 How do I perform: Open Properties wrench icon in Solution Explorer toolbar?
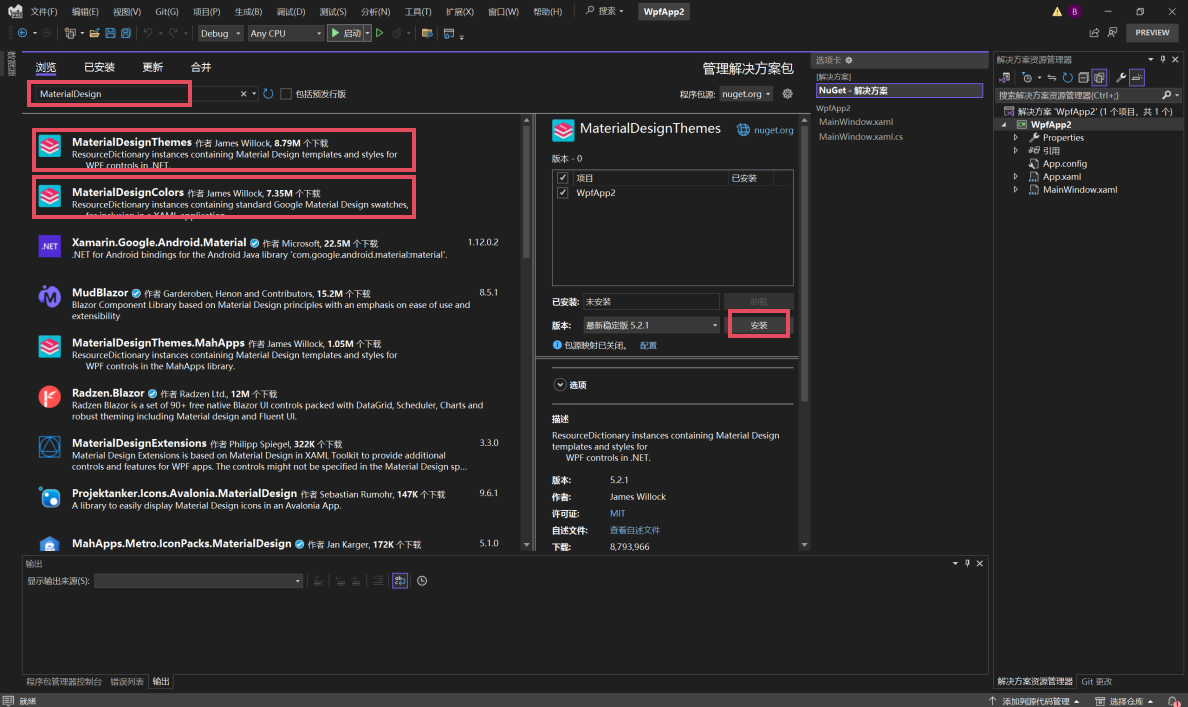(1121, 77)
